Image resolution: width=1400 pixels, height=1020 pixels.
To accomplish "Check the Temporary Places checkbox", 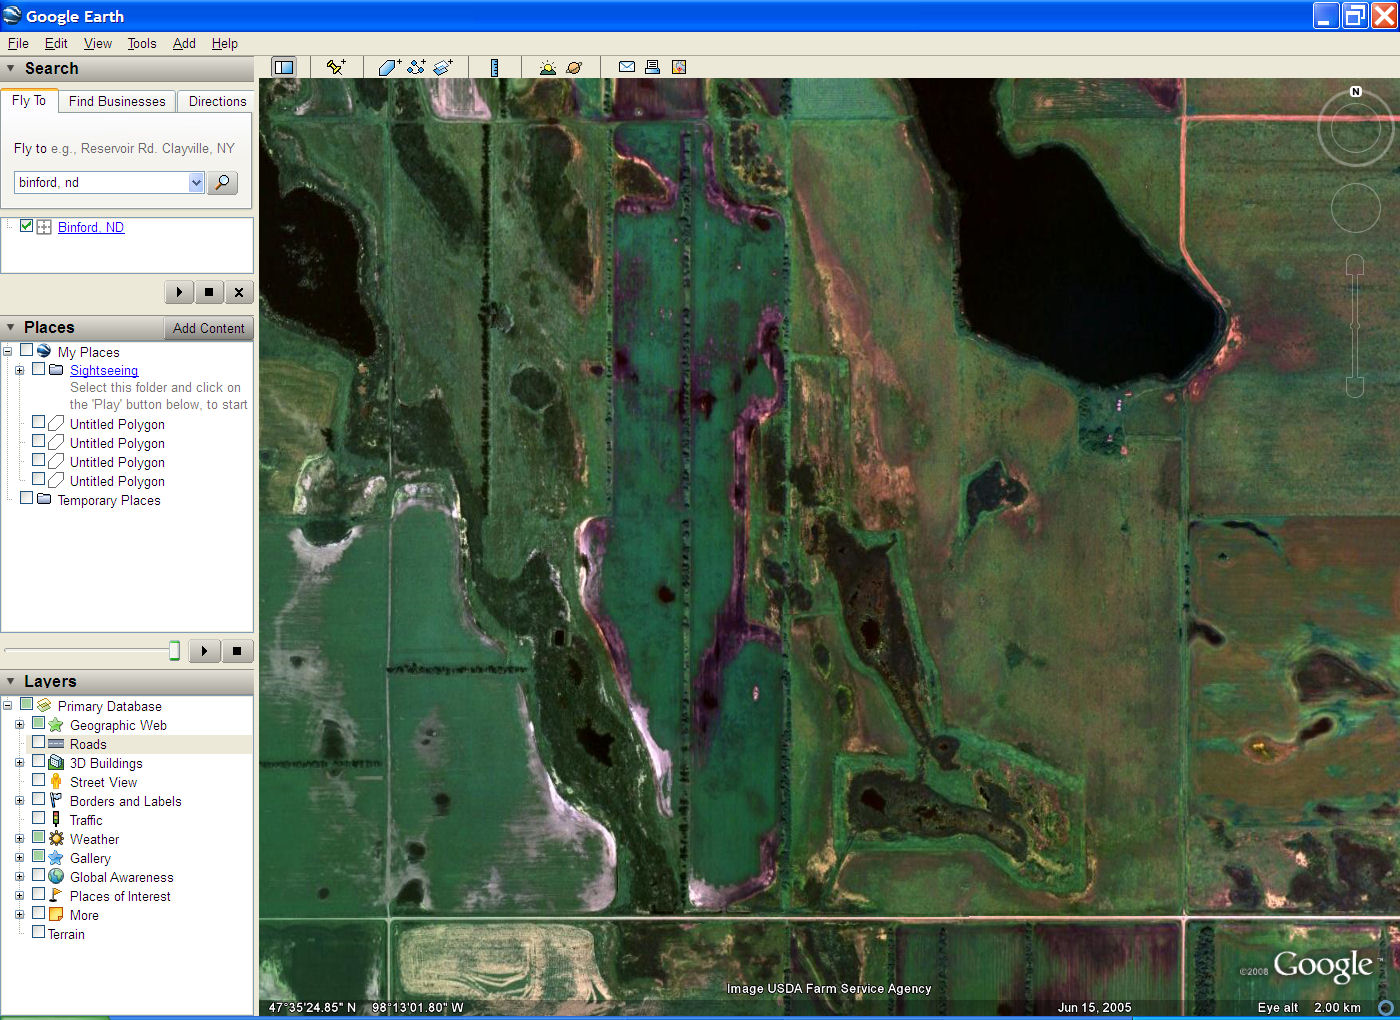I will point(26,498).
